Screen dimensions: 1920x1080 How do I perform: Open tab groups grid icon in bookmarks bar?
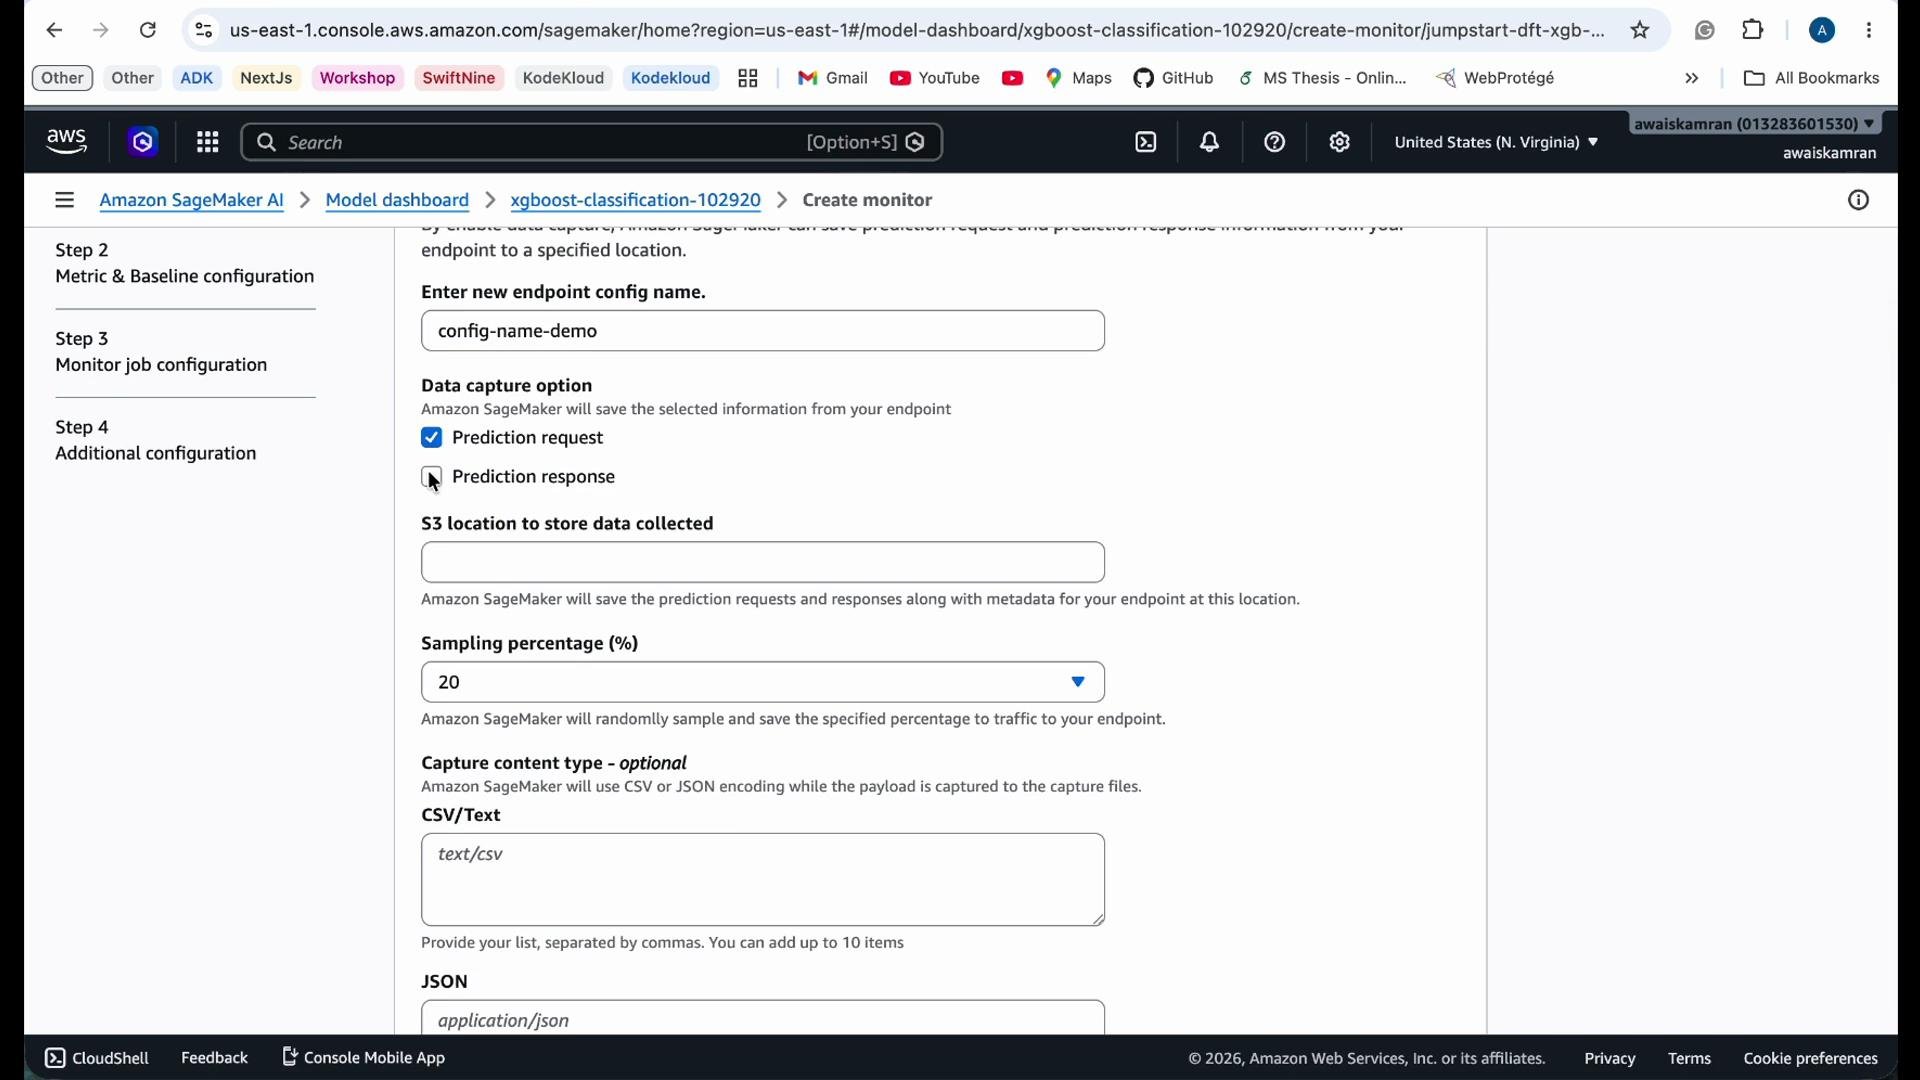click(749, 79)
